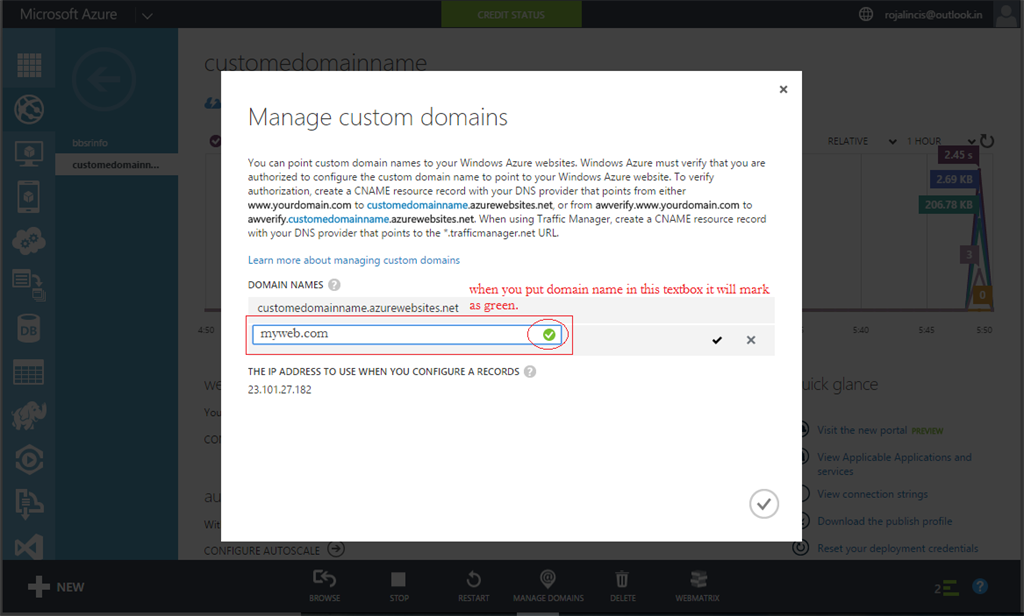This screenshot has height=616, width=1024.
Task: Open Visit the new portal link
Action: (x=861, y=430)
